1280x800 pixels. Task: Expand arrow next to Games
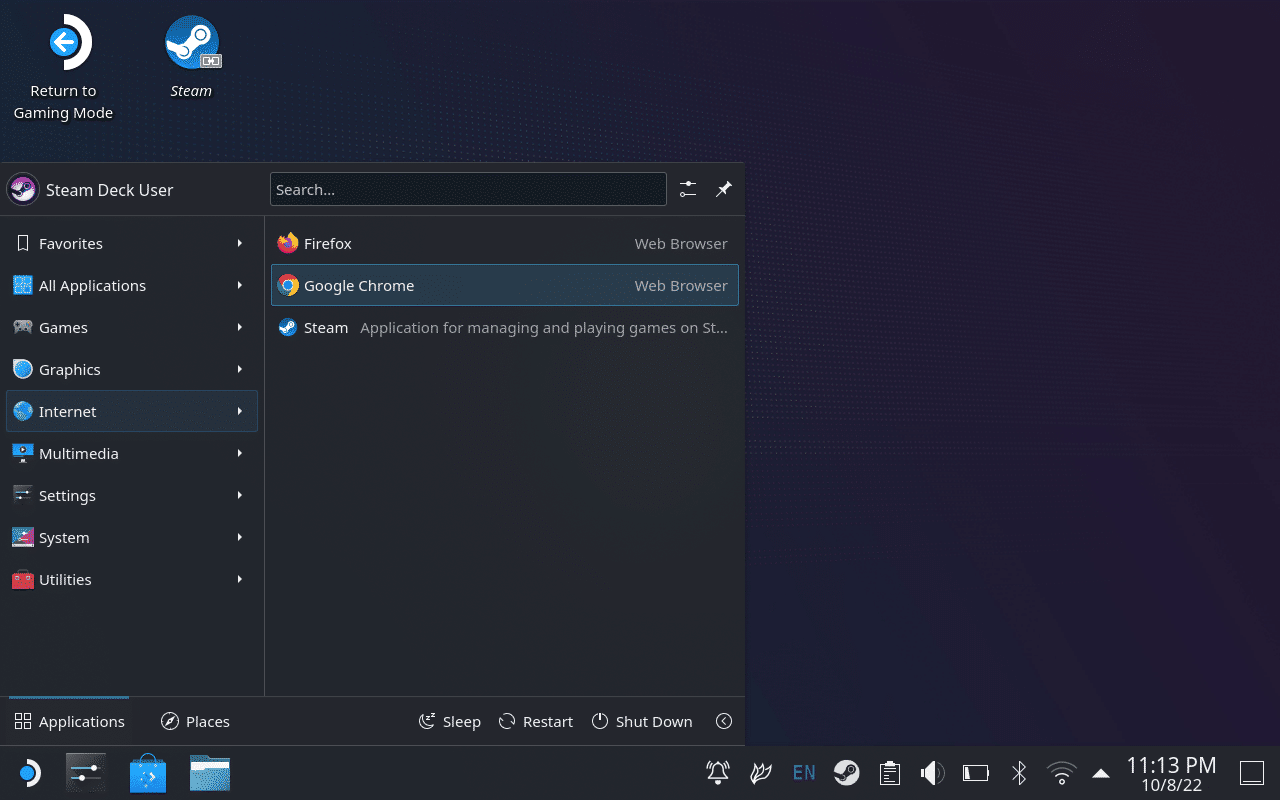click(x=240, y=327)
